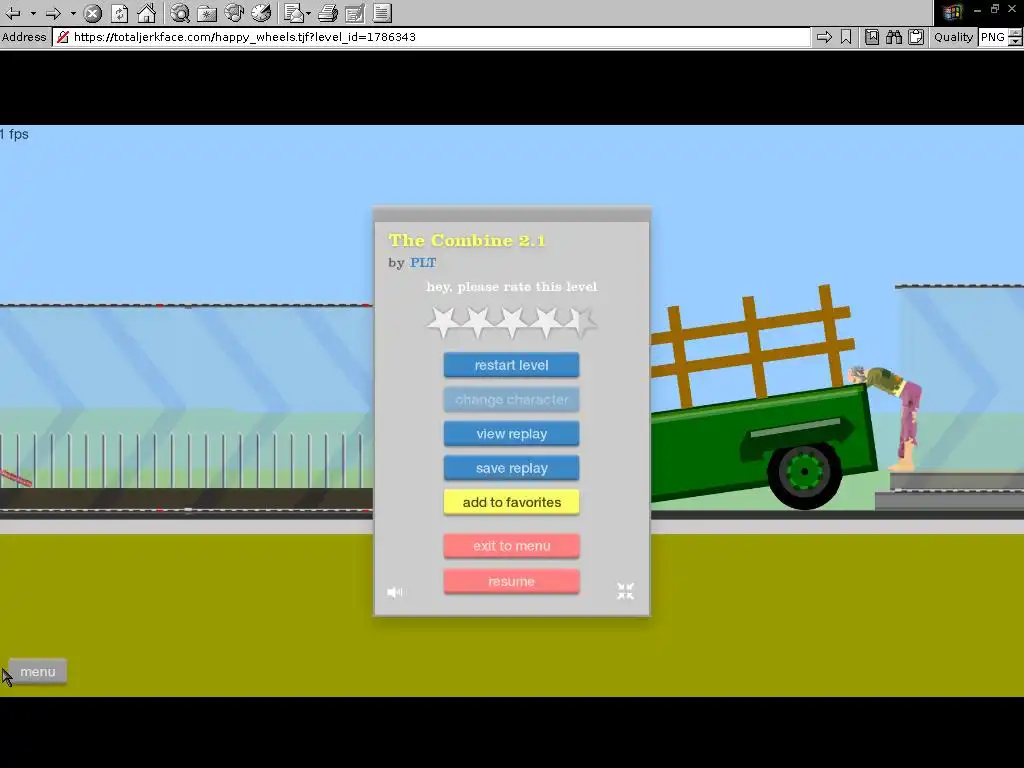1024x768 pixels.
Task: Click the Quality label
Action: tap(953, 37)
